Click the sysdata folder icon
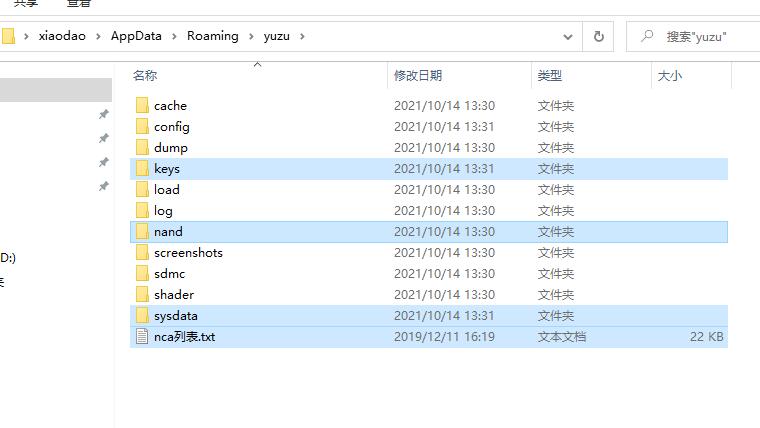Image resolution: width=760 pixels, height=428 pixels. (142, 316)
